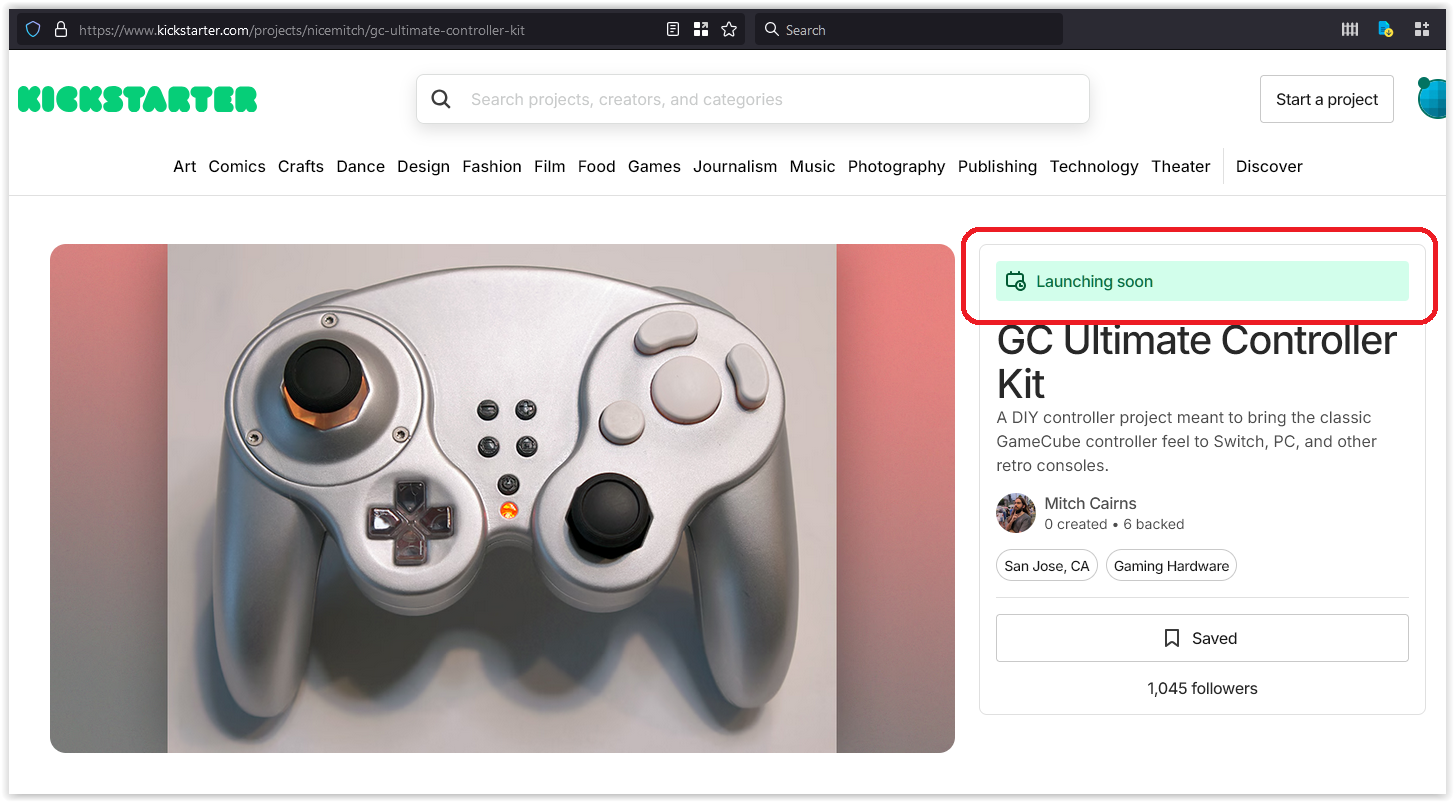Image resolution: width=1454 pixels, height=802 pixels.
Task: Focus the browser Search box
Action: pos(909,30)
